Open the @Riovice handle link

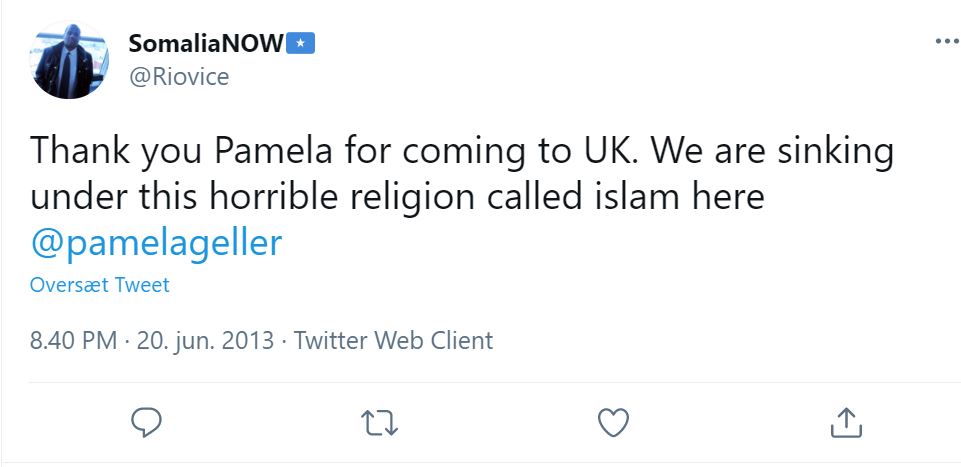[x=179, y=76]
